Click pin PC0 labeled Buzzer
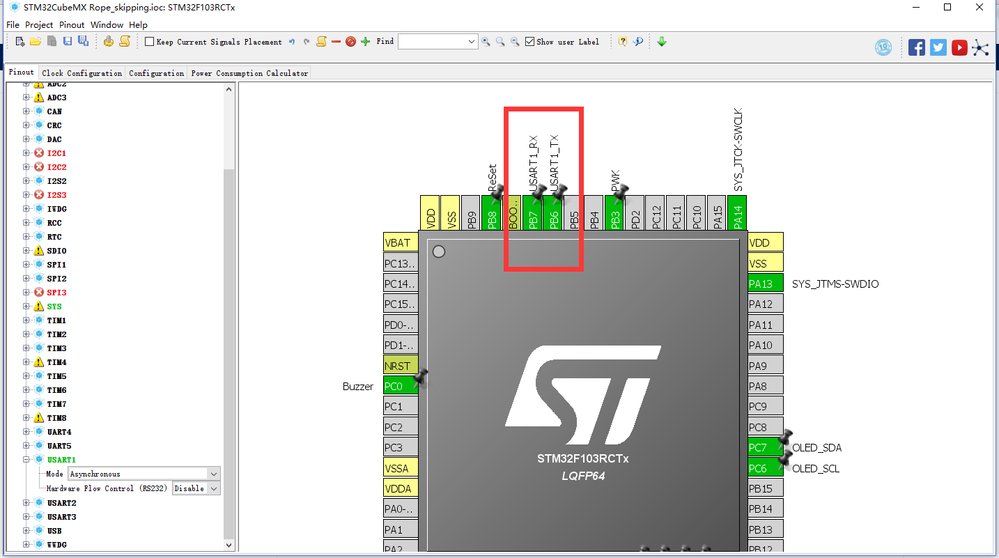999x558 pixels. click(401, 386)
